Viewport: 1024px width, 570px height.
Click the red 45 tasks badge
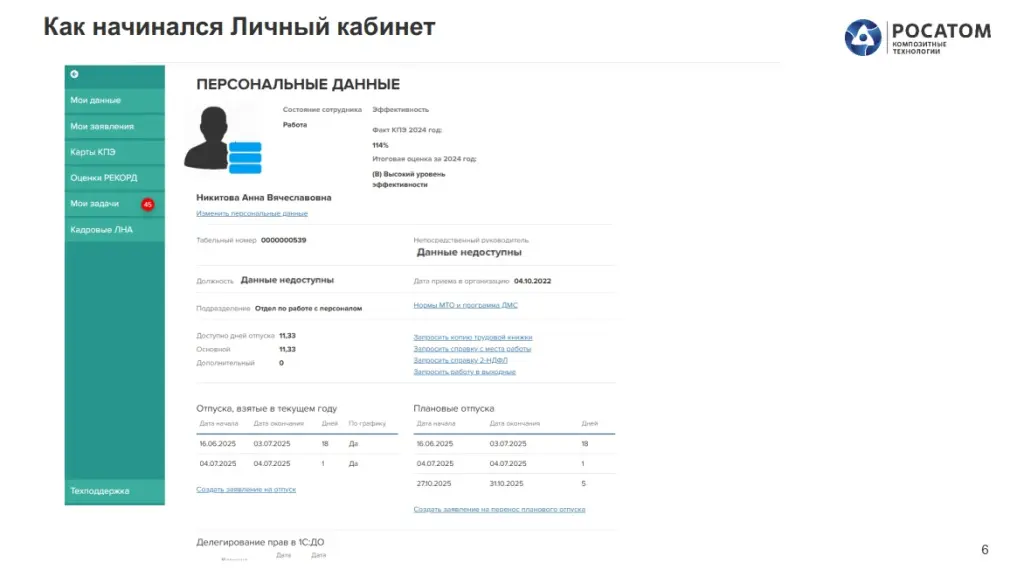pos(147,204)
